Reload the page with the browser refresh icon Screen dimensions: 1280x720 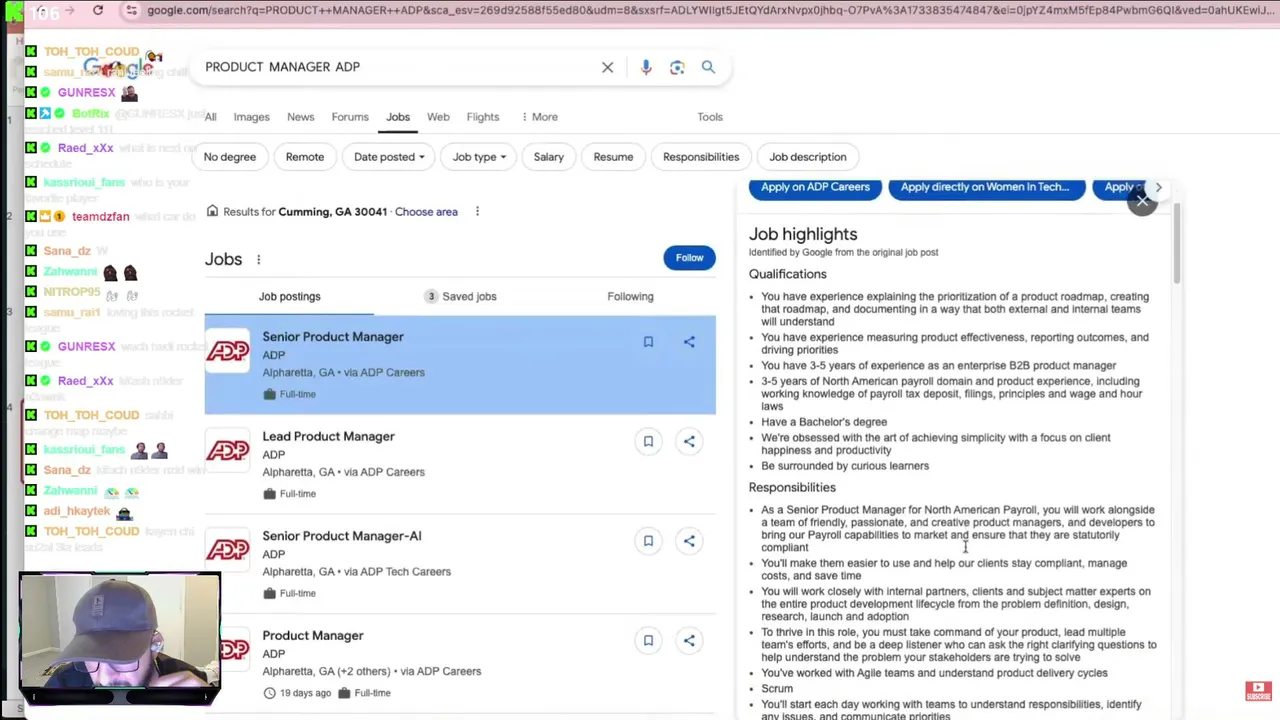click(98, 10)
